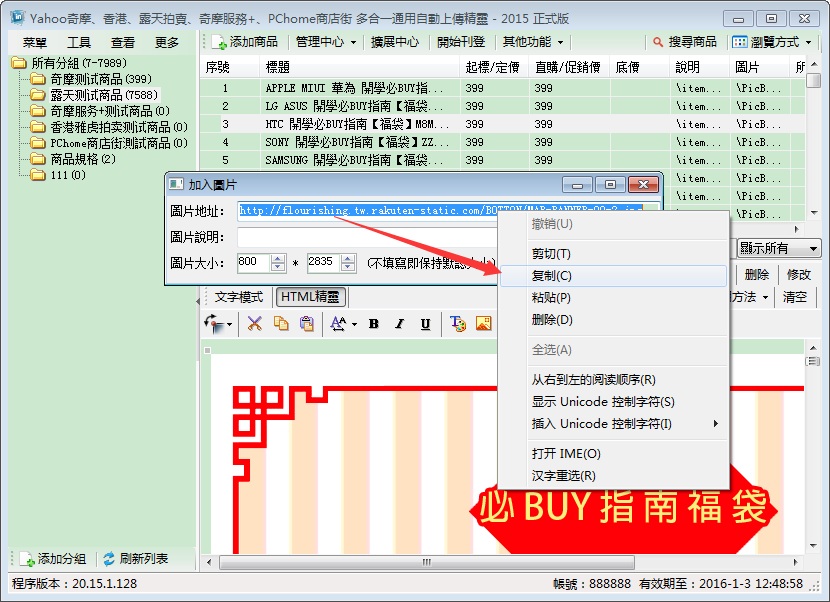
Task: Choose 删除(D) from the context menu
Action: click(x=614, y=320)
